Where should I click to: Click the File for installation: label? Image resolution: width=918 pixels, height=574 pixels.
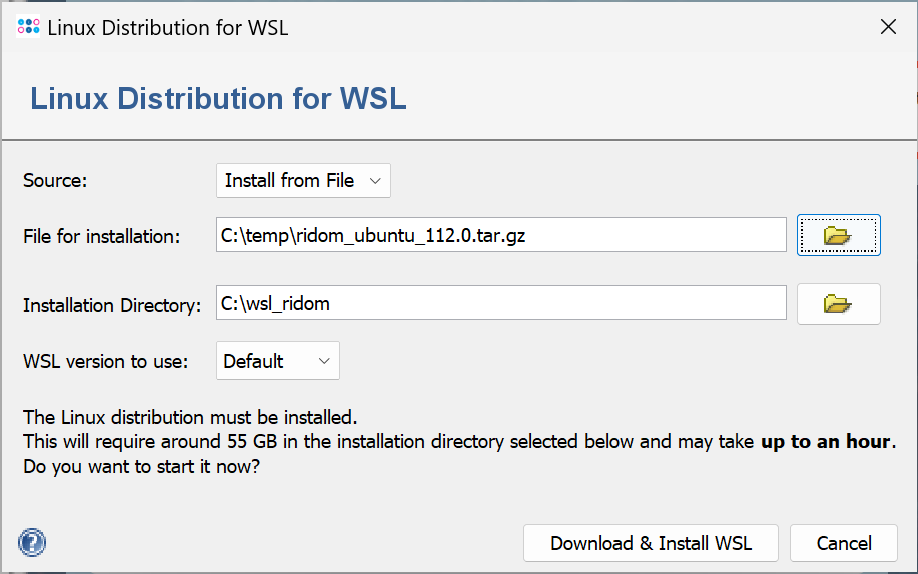tap(102, 236)
